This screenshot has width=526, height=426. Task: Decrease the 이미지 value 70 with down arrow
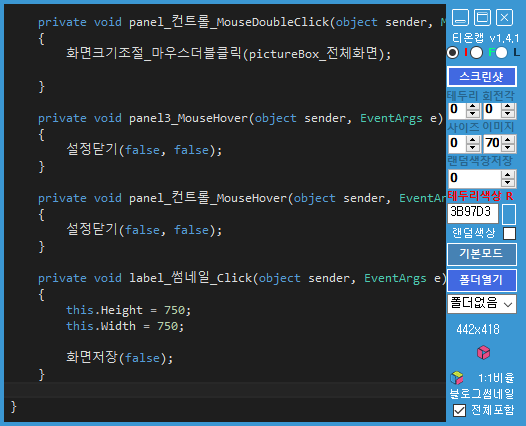[508, 147]
